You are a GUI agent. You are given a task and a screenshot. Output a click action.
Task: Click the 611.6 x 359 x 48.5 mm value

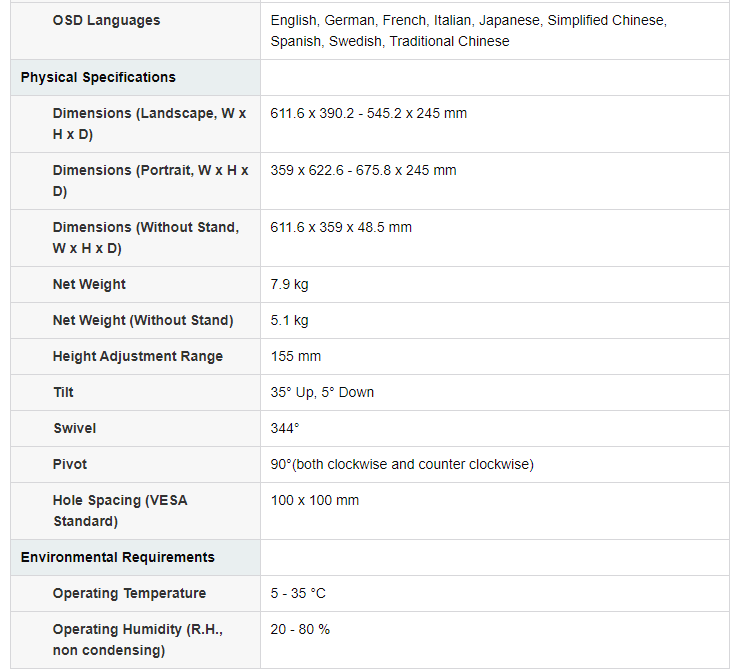341,227
